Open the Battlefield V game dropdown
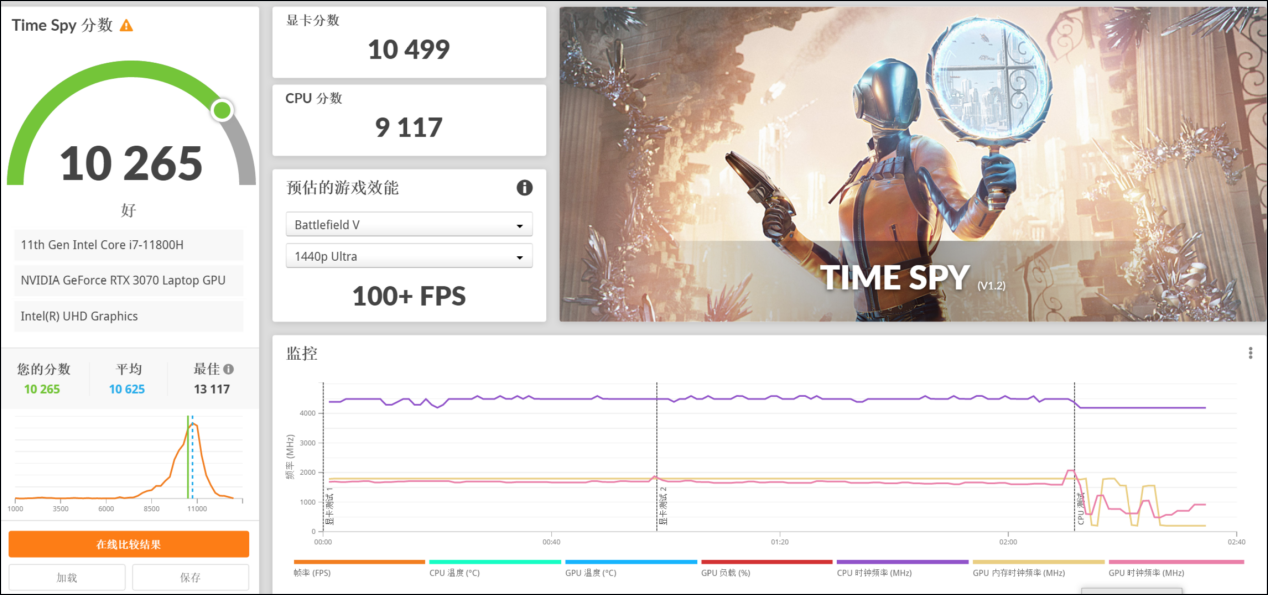1268x595 pixels. 409,225
